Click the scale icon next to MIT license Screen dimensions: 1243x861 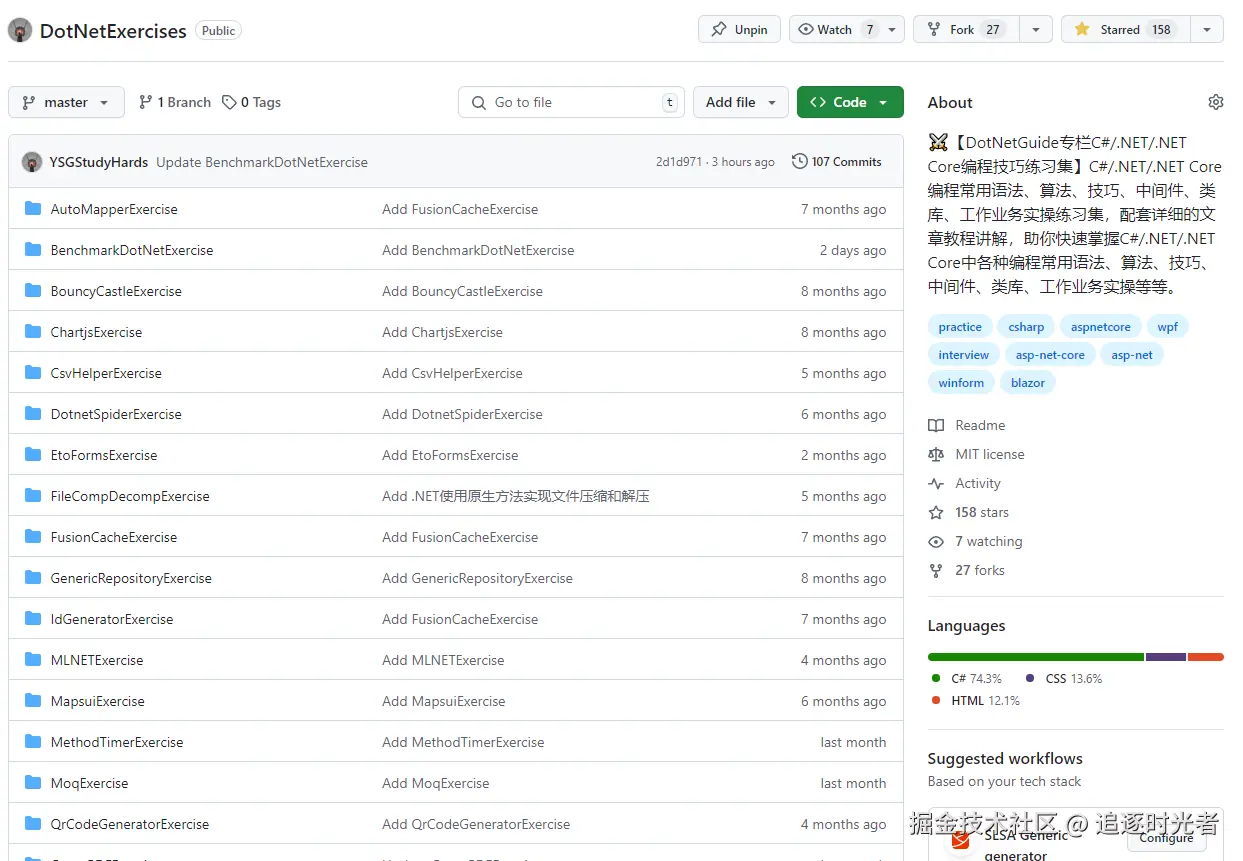click(x=936, y=454)
